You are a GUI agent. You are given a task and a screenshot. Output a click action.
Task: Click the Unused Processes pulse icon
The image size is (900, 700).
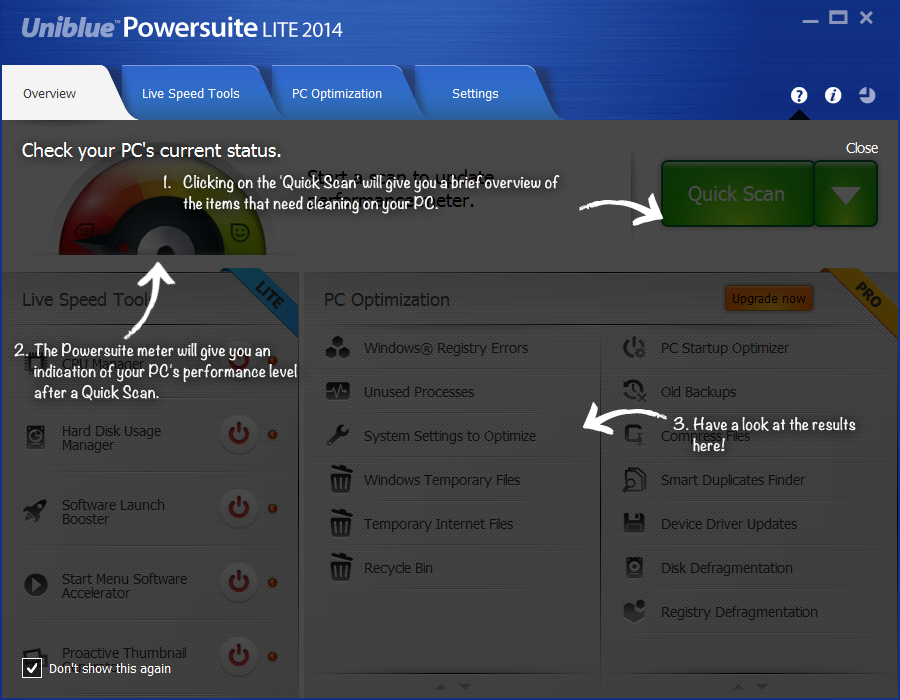point(338,391)
